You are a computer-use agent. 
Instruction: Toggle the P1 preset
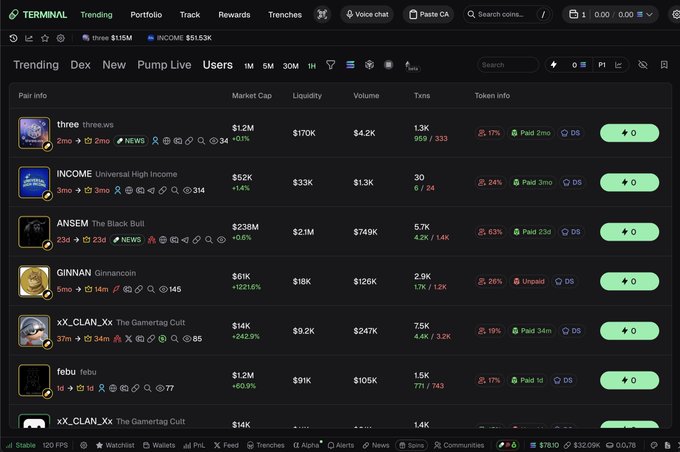point(602,65)
